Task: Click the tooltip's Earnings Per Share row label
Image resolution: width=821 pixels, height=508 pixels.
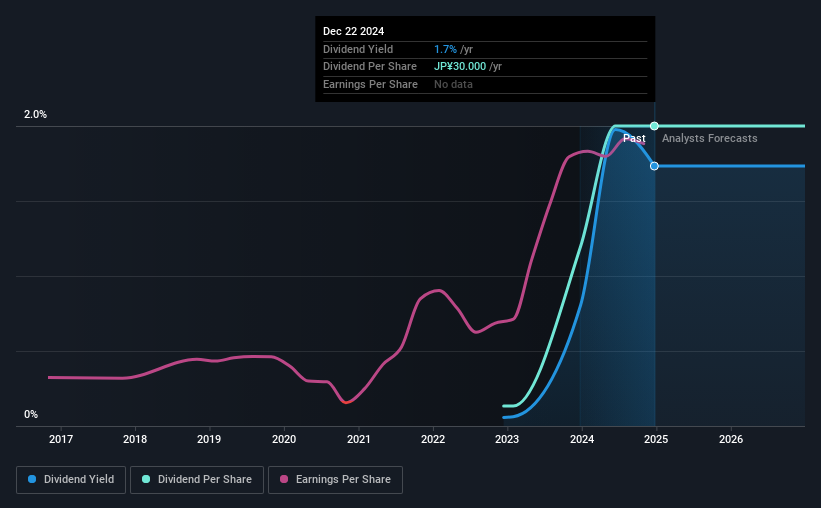Action: click(x=370, y=84)
